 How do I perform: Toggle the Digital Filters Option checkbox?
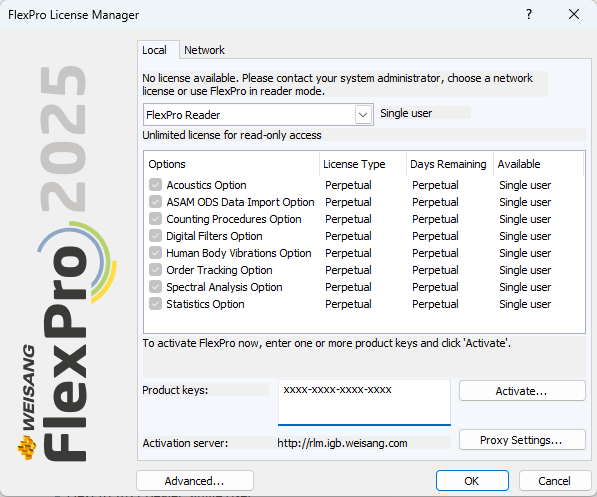pyautogui.click(x=155, y=236)
